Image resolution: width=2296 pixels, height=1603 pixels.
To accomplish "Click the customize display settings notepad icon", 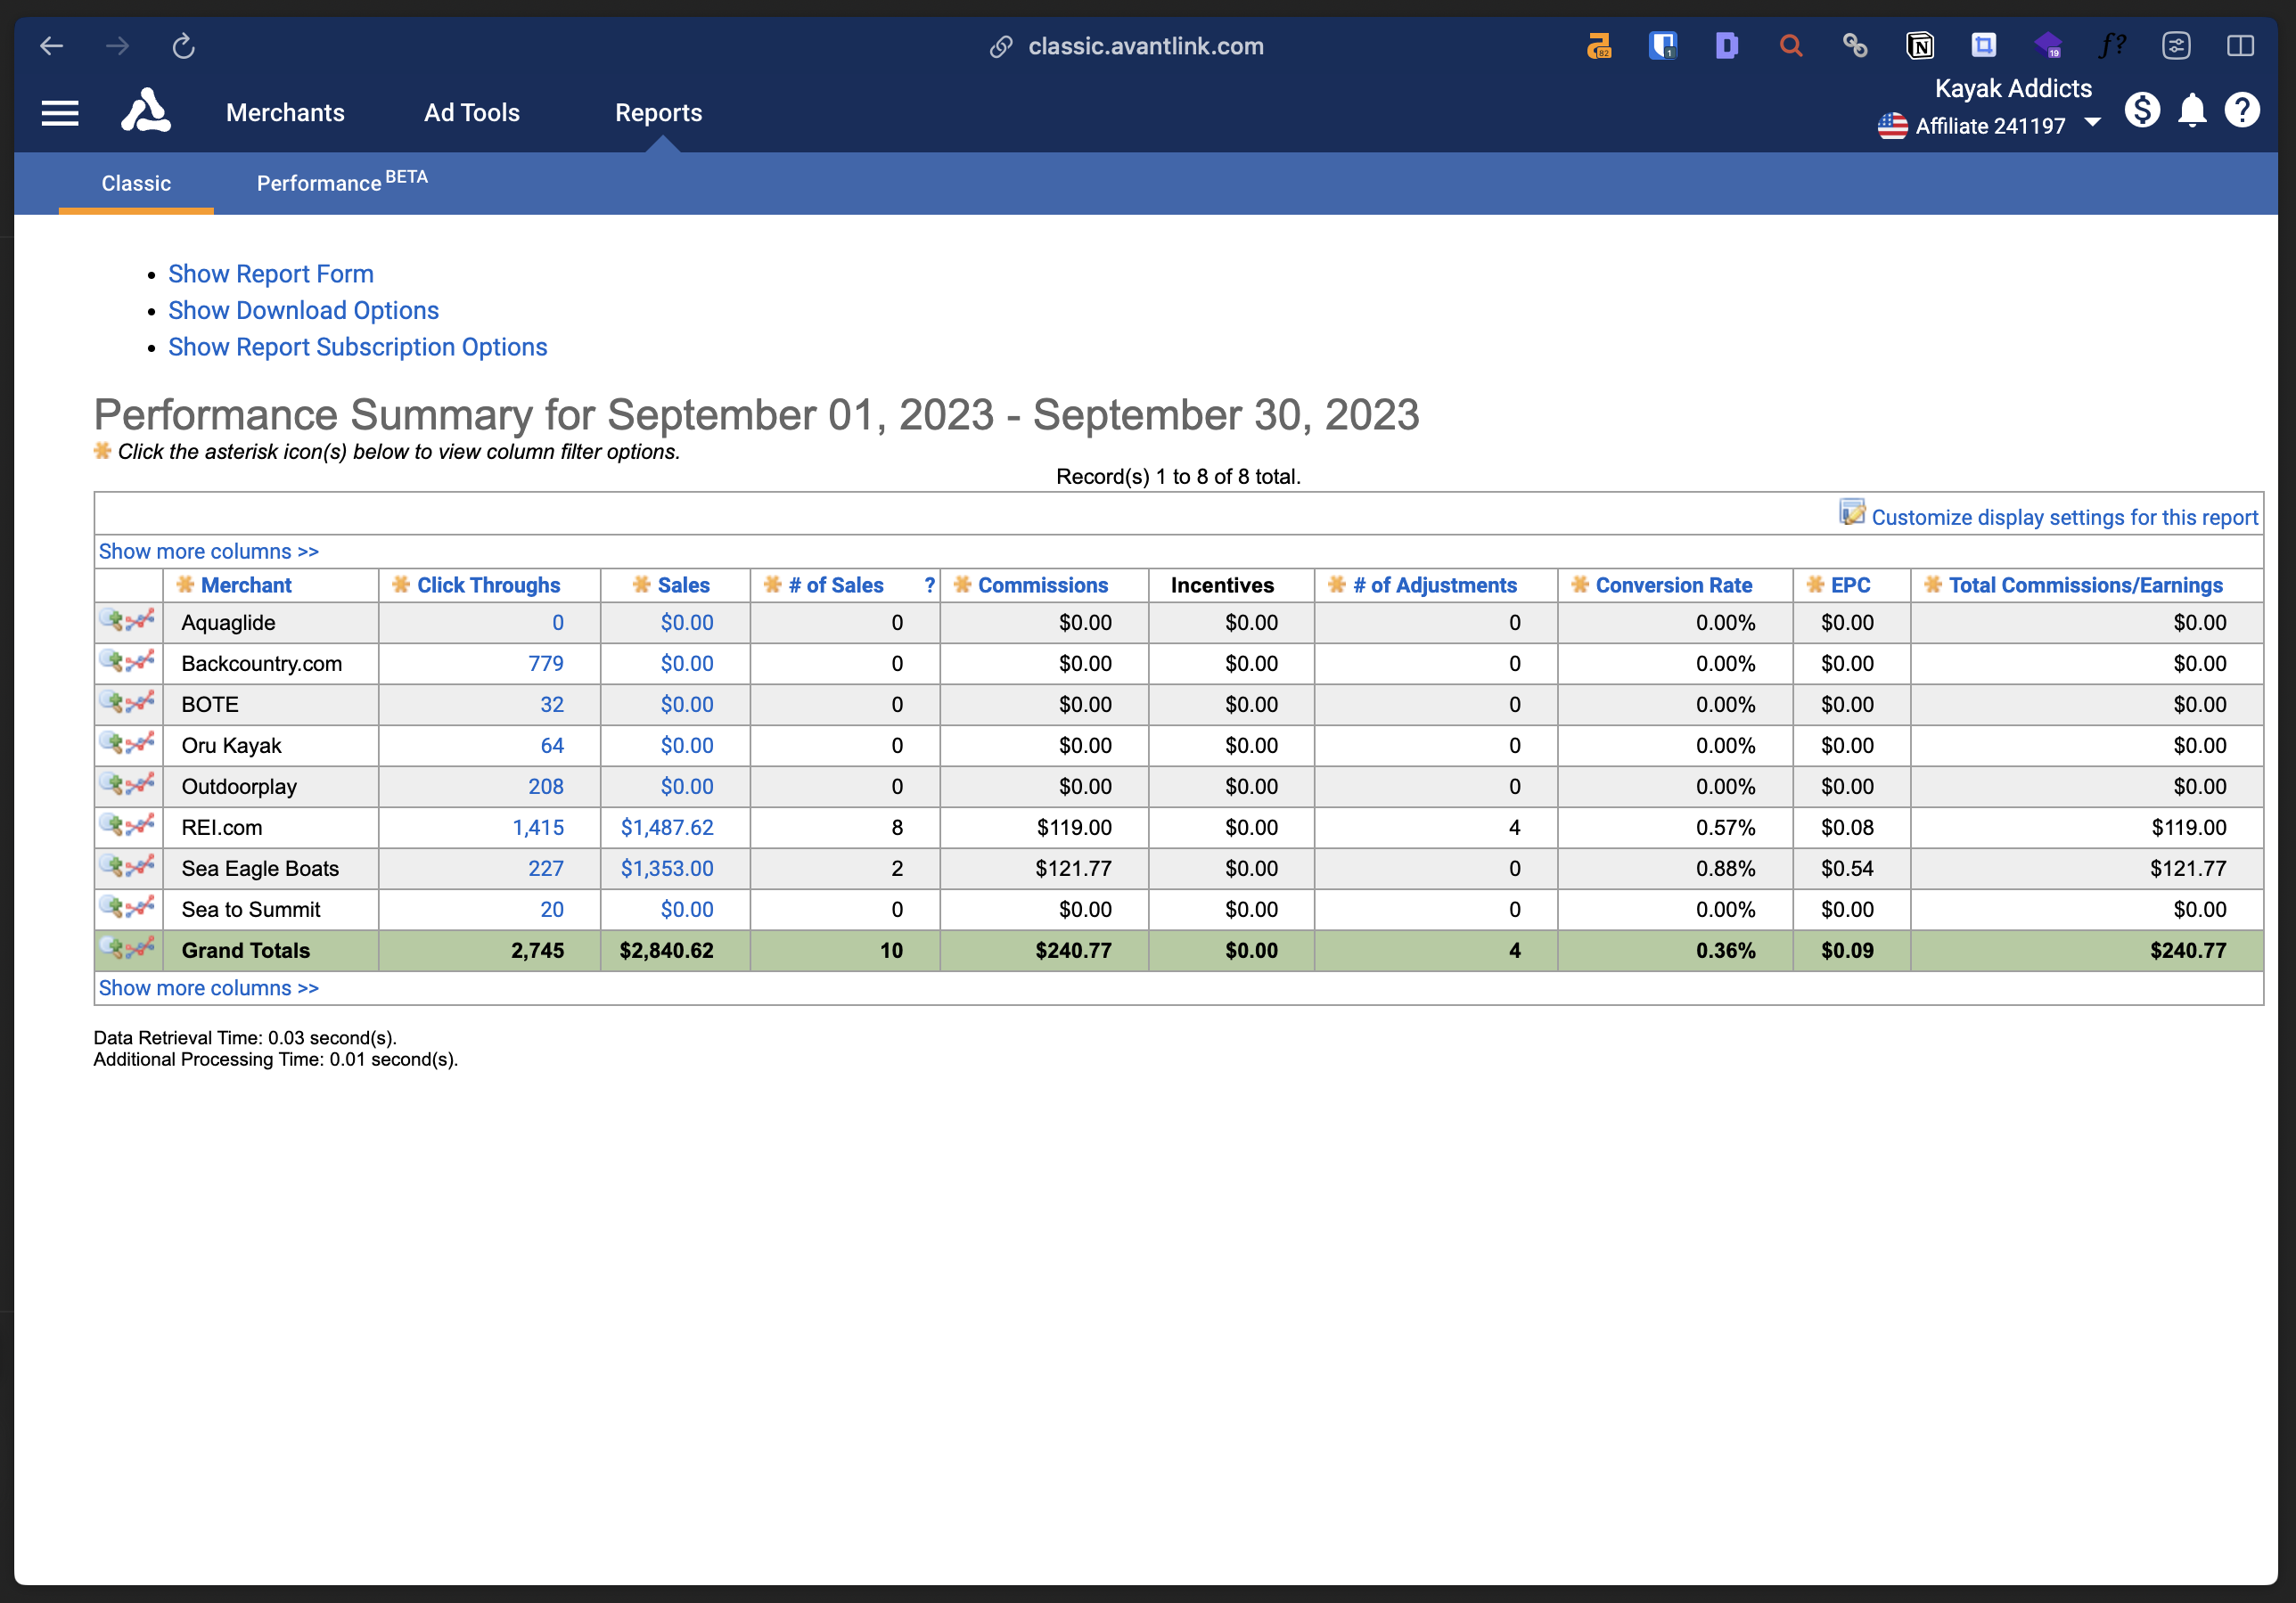I will click(1852, 513).
